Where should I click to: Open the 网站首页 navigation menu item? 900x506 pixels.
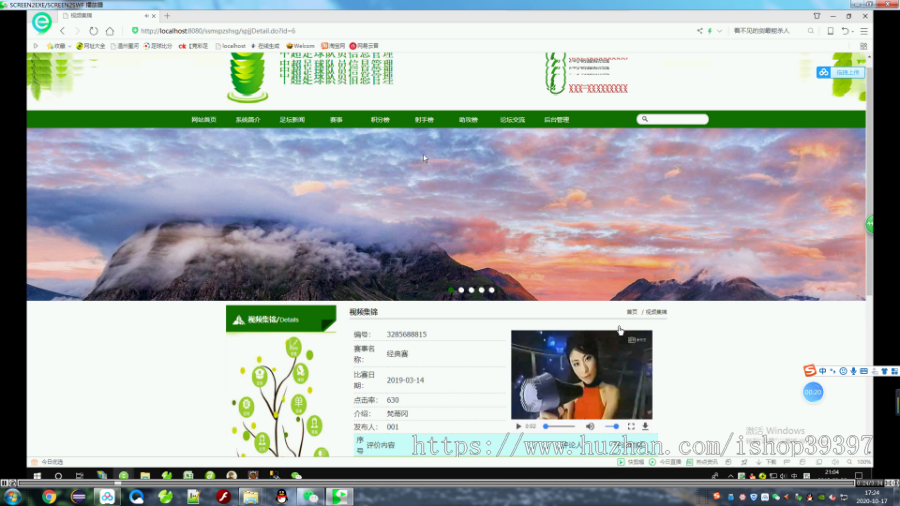coord(204,120)
